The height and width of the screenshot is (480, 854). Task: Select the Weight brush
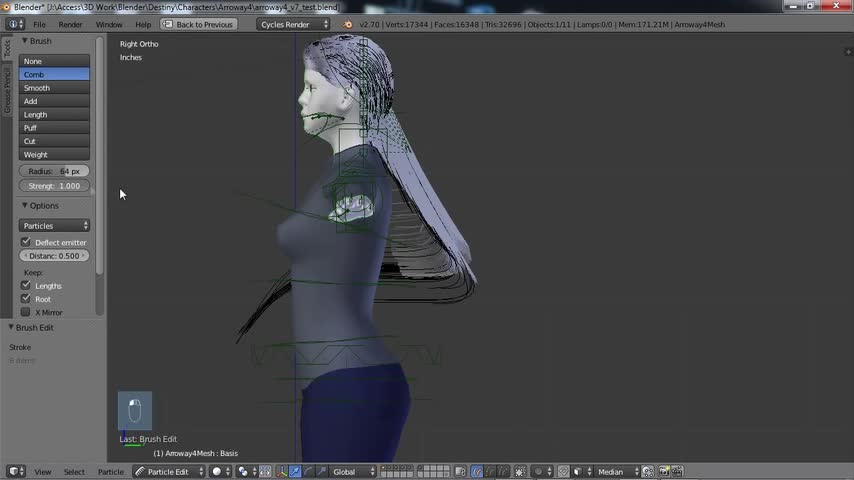(x=54, y=154)
